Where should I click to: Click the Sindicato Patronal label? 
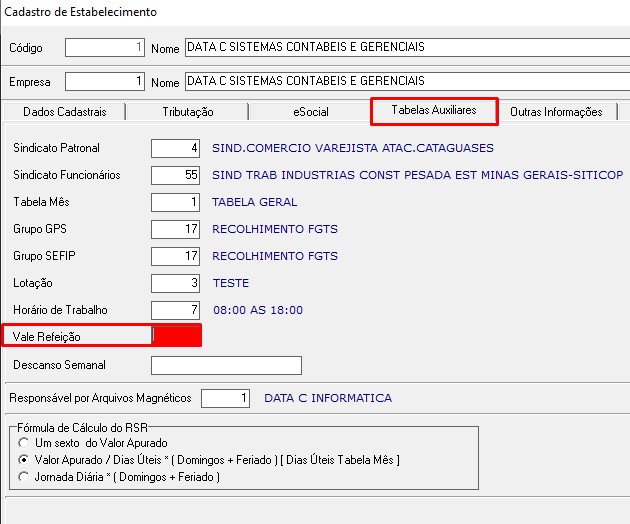(56, 148)
